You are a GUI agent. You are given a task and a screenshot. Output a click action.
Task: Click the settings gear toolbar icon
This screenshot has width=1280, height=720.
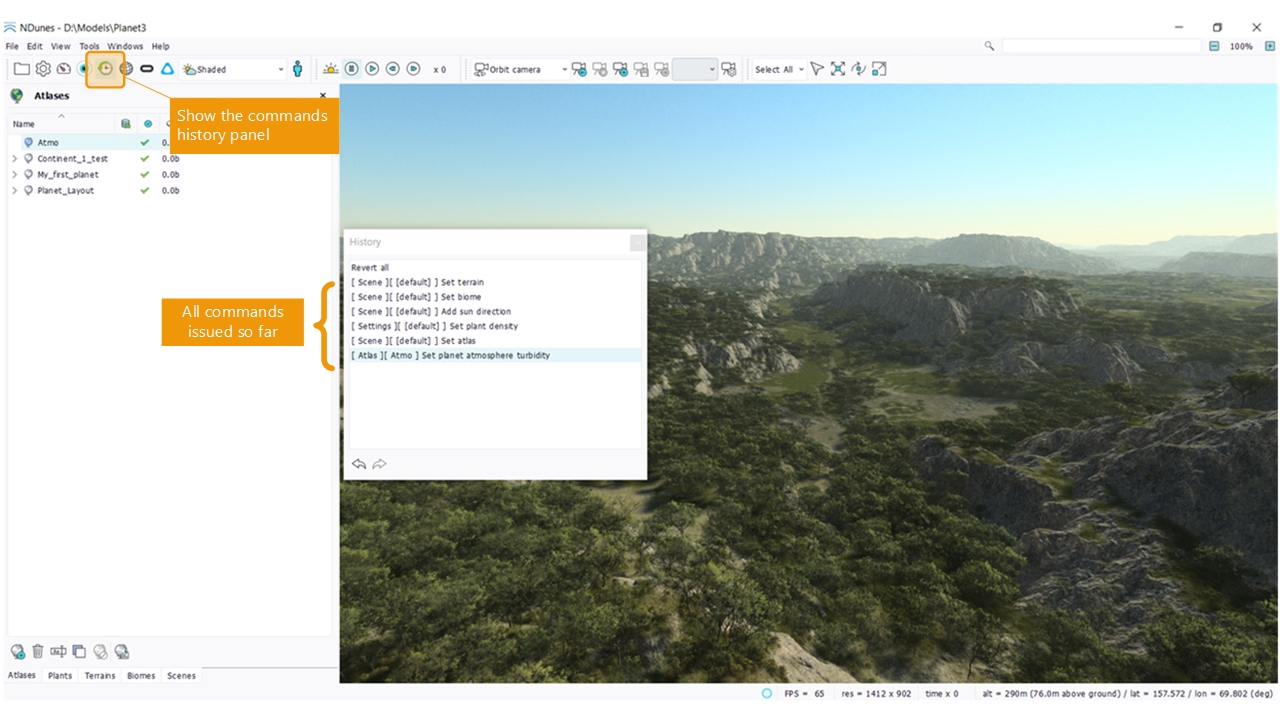[43, 69]
